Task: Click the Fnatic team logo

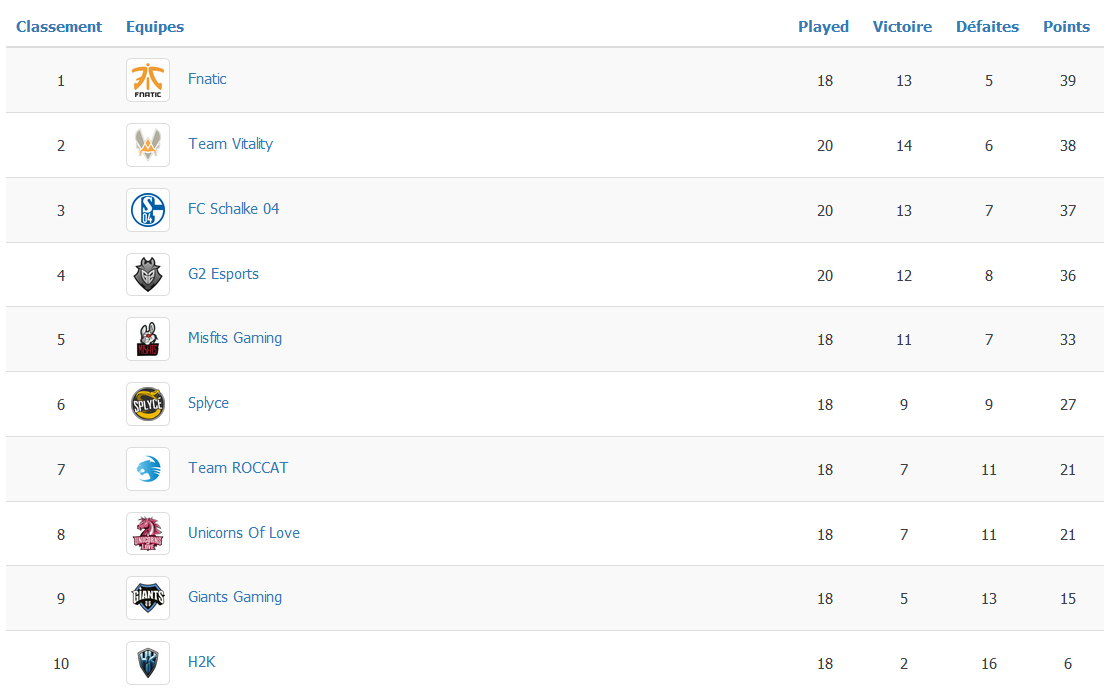Action: (148, 80)
